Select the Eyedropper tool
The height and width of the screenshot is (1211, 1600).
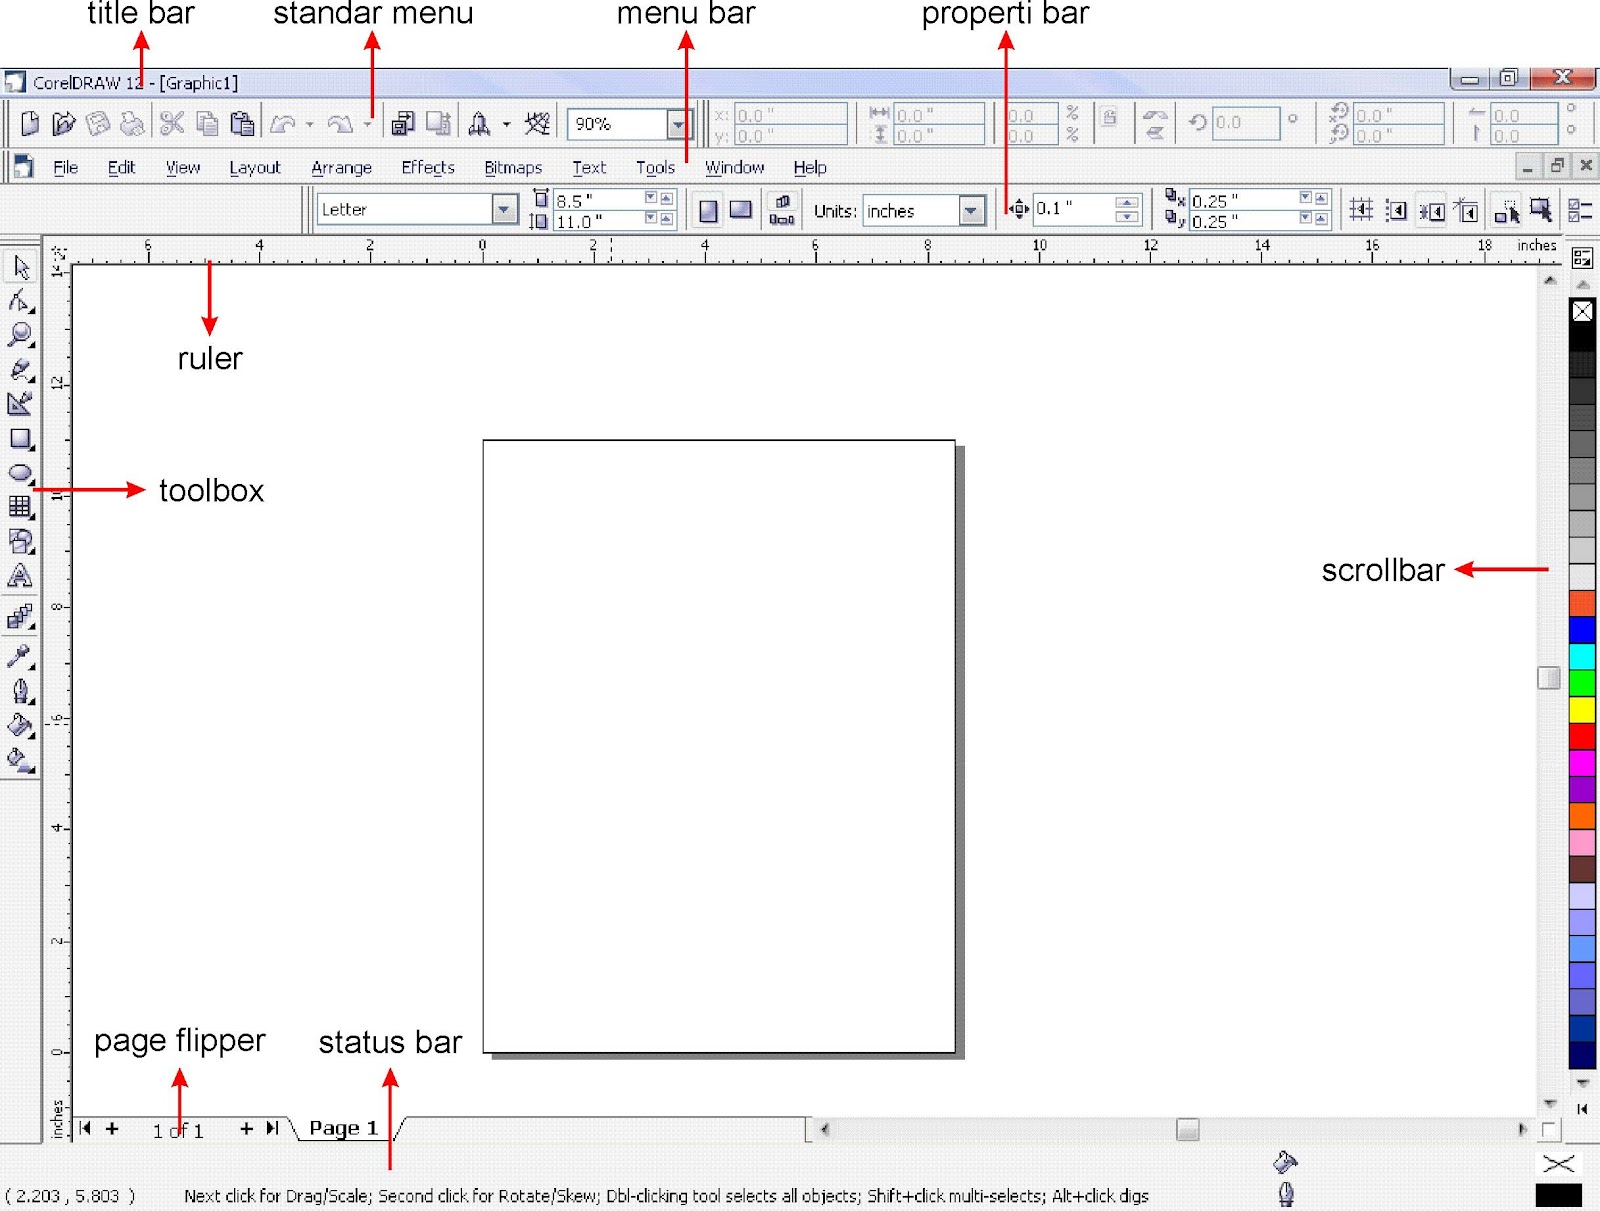click(21, 656)
